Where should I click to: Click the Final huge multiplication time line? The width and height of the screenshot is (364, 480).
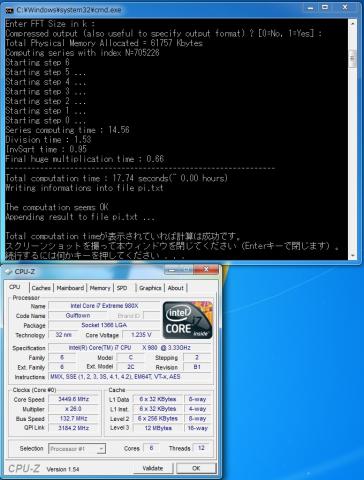coord(85,159)
